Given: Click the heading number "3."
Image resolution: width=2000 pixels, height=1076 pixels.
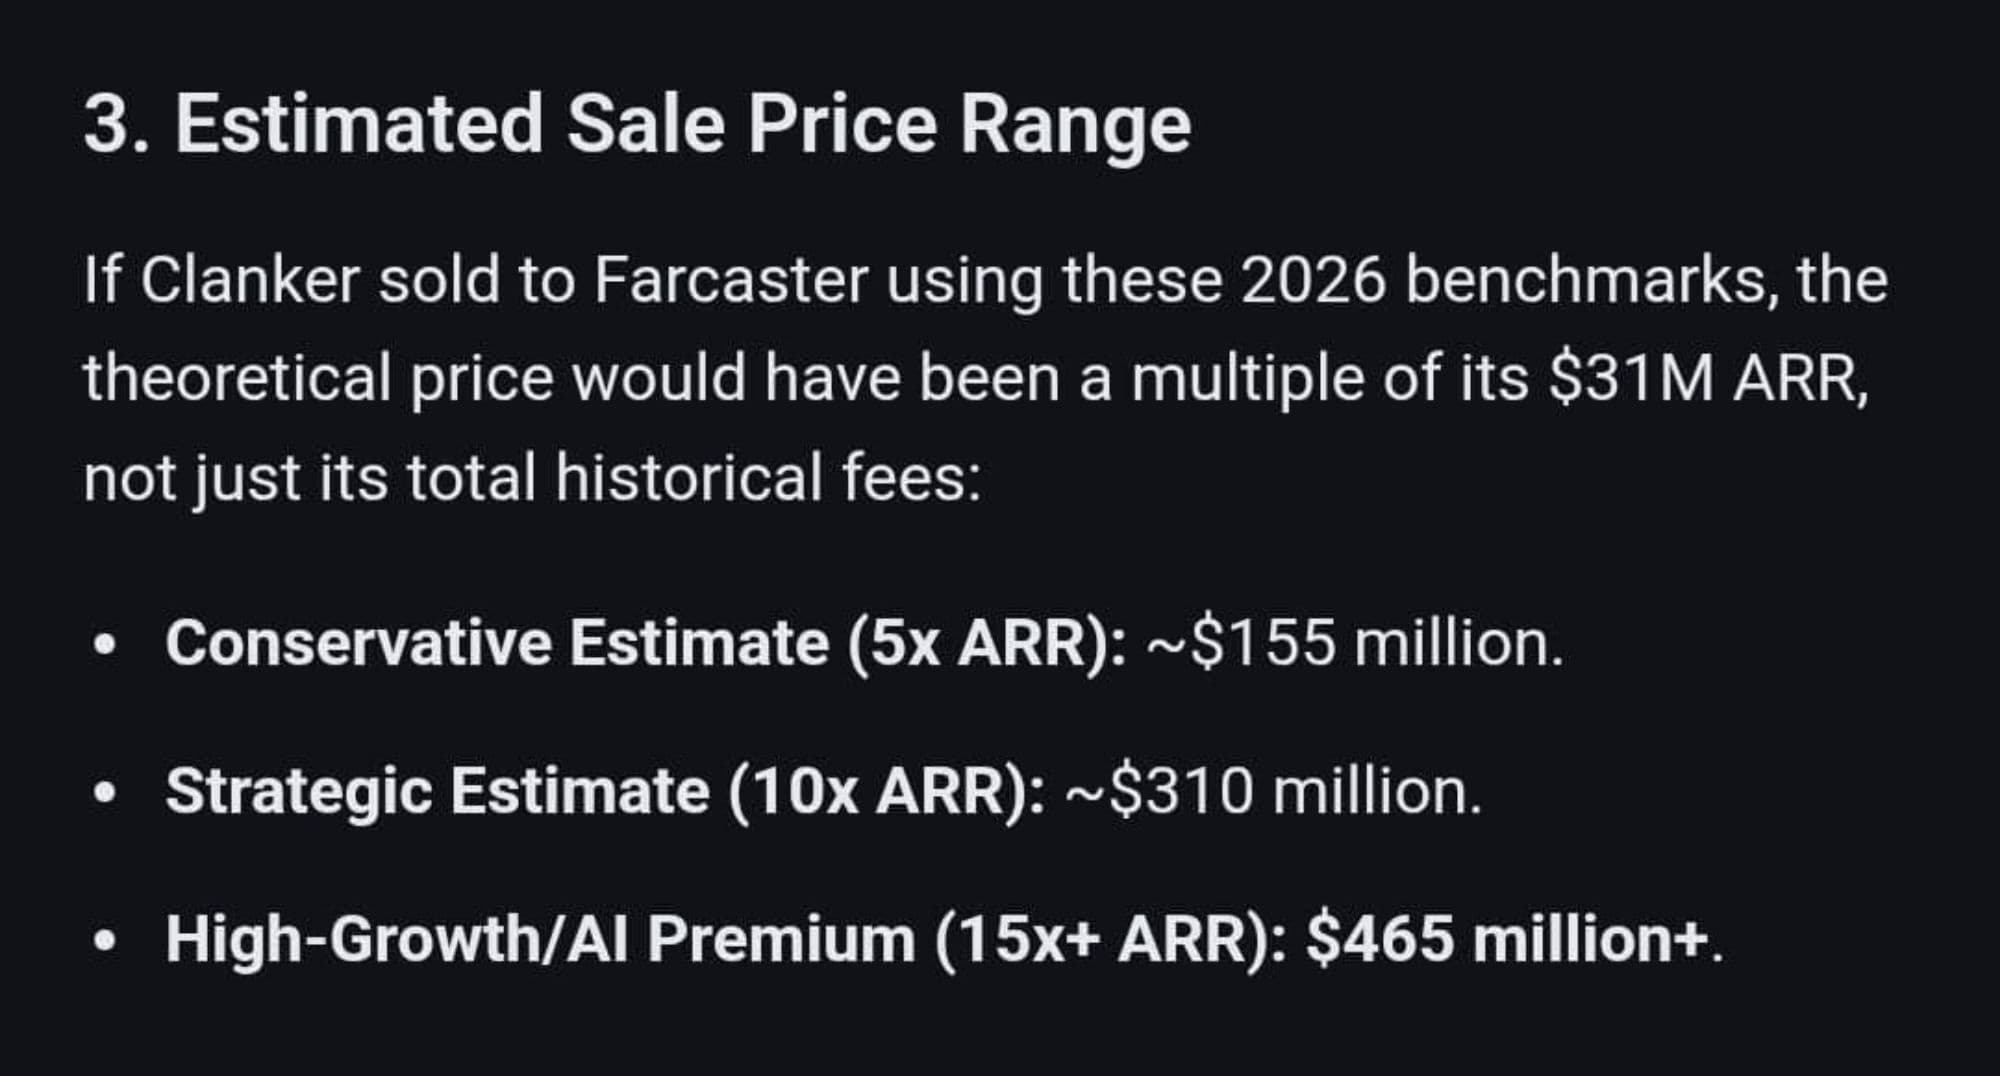Looking at the screenshot, I should pos(116,125).
